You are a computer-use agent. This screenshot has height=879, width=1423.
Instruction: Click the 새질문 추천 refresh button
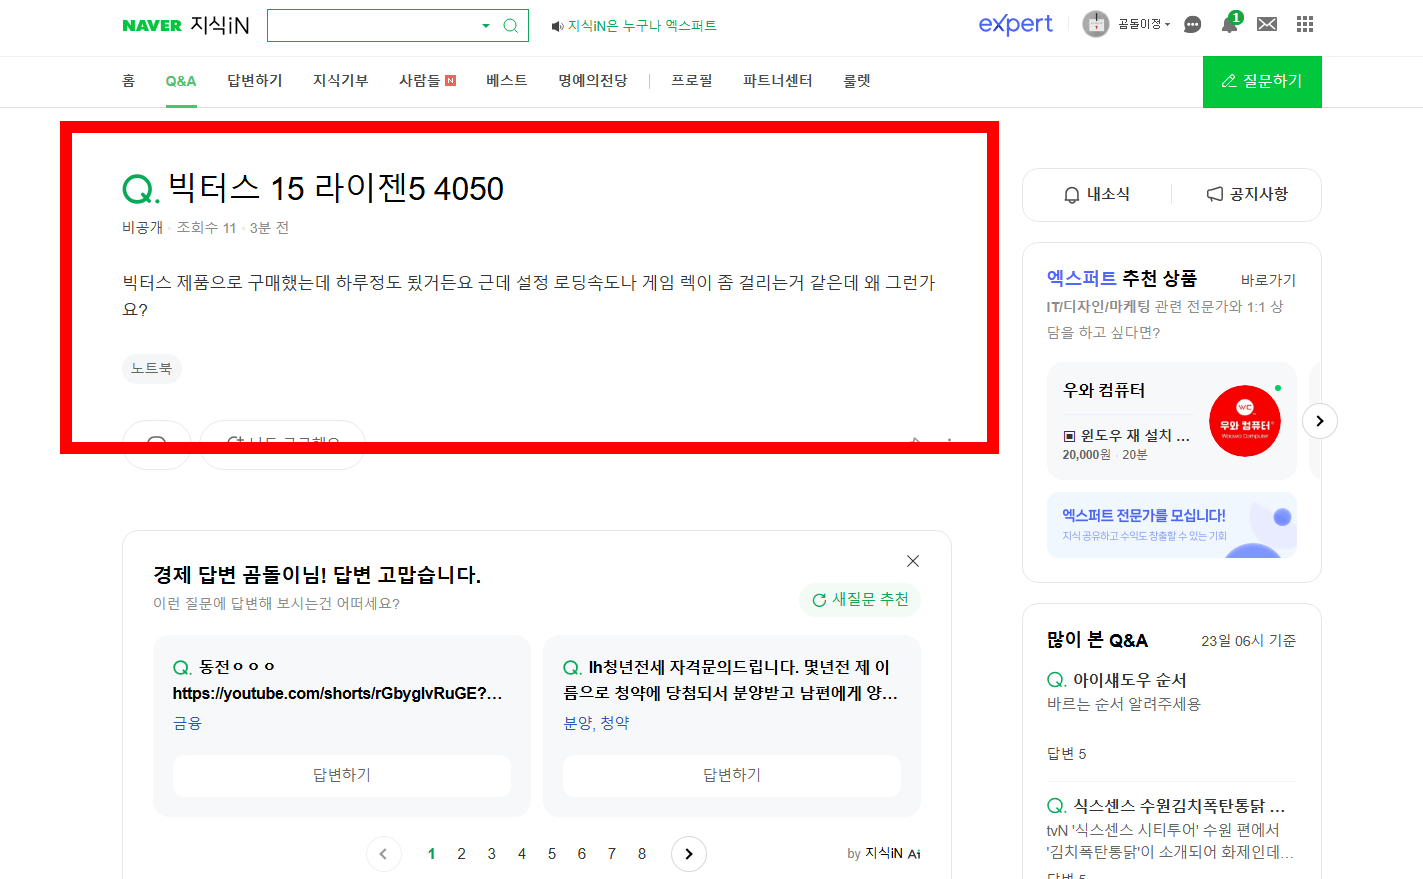click(x=860, y=599)
